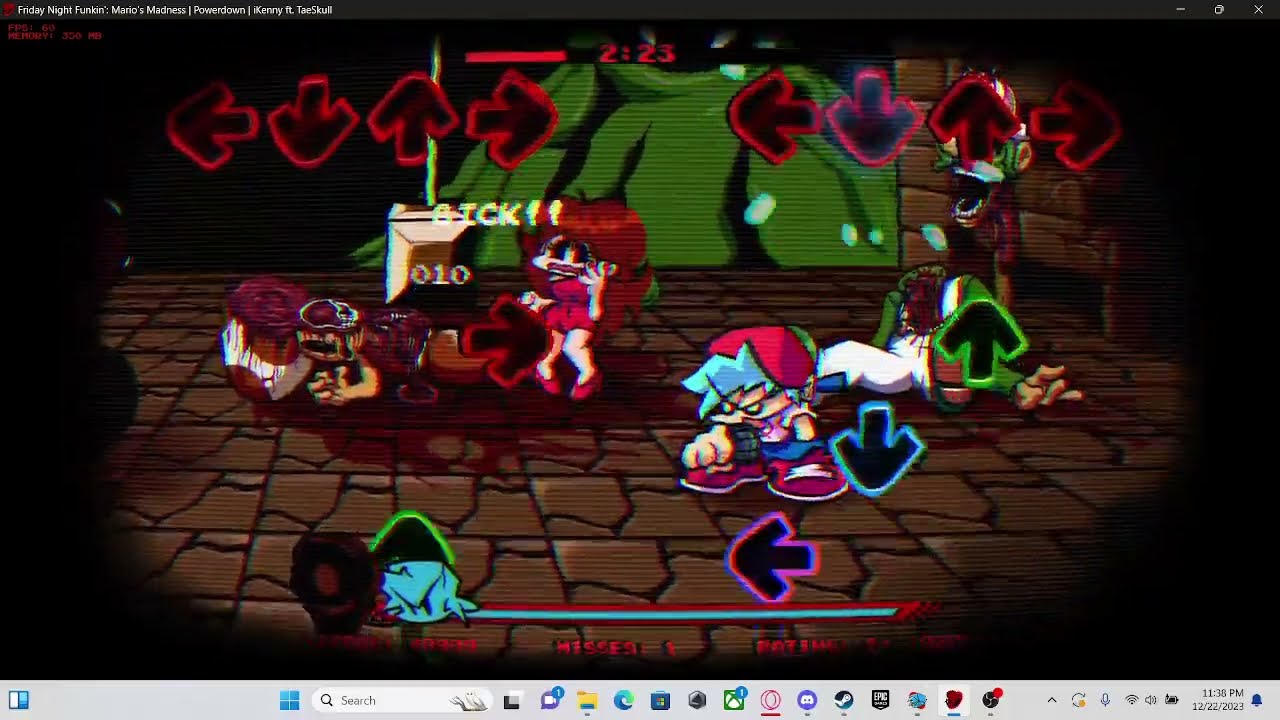Screen dimensions: 1280x720
Task: Open OBS Studio from taskbar
Action: pyautogui.click(x=991, y=700)
